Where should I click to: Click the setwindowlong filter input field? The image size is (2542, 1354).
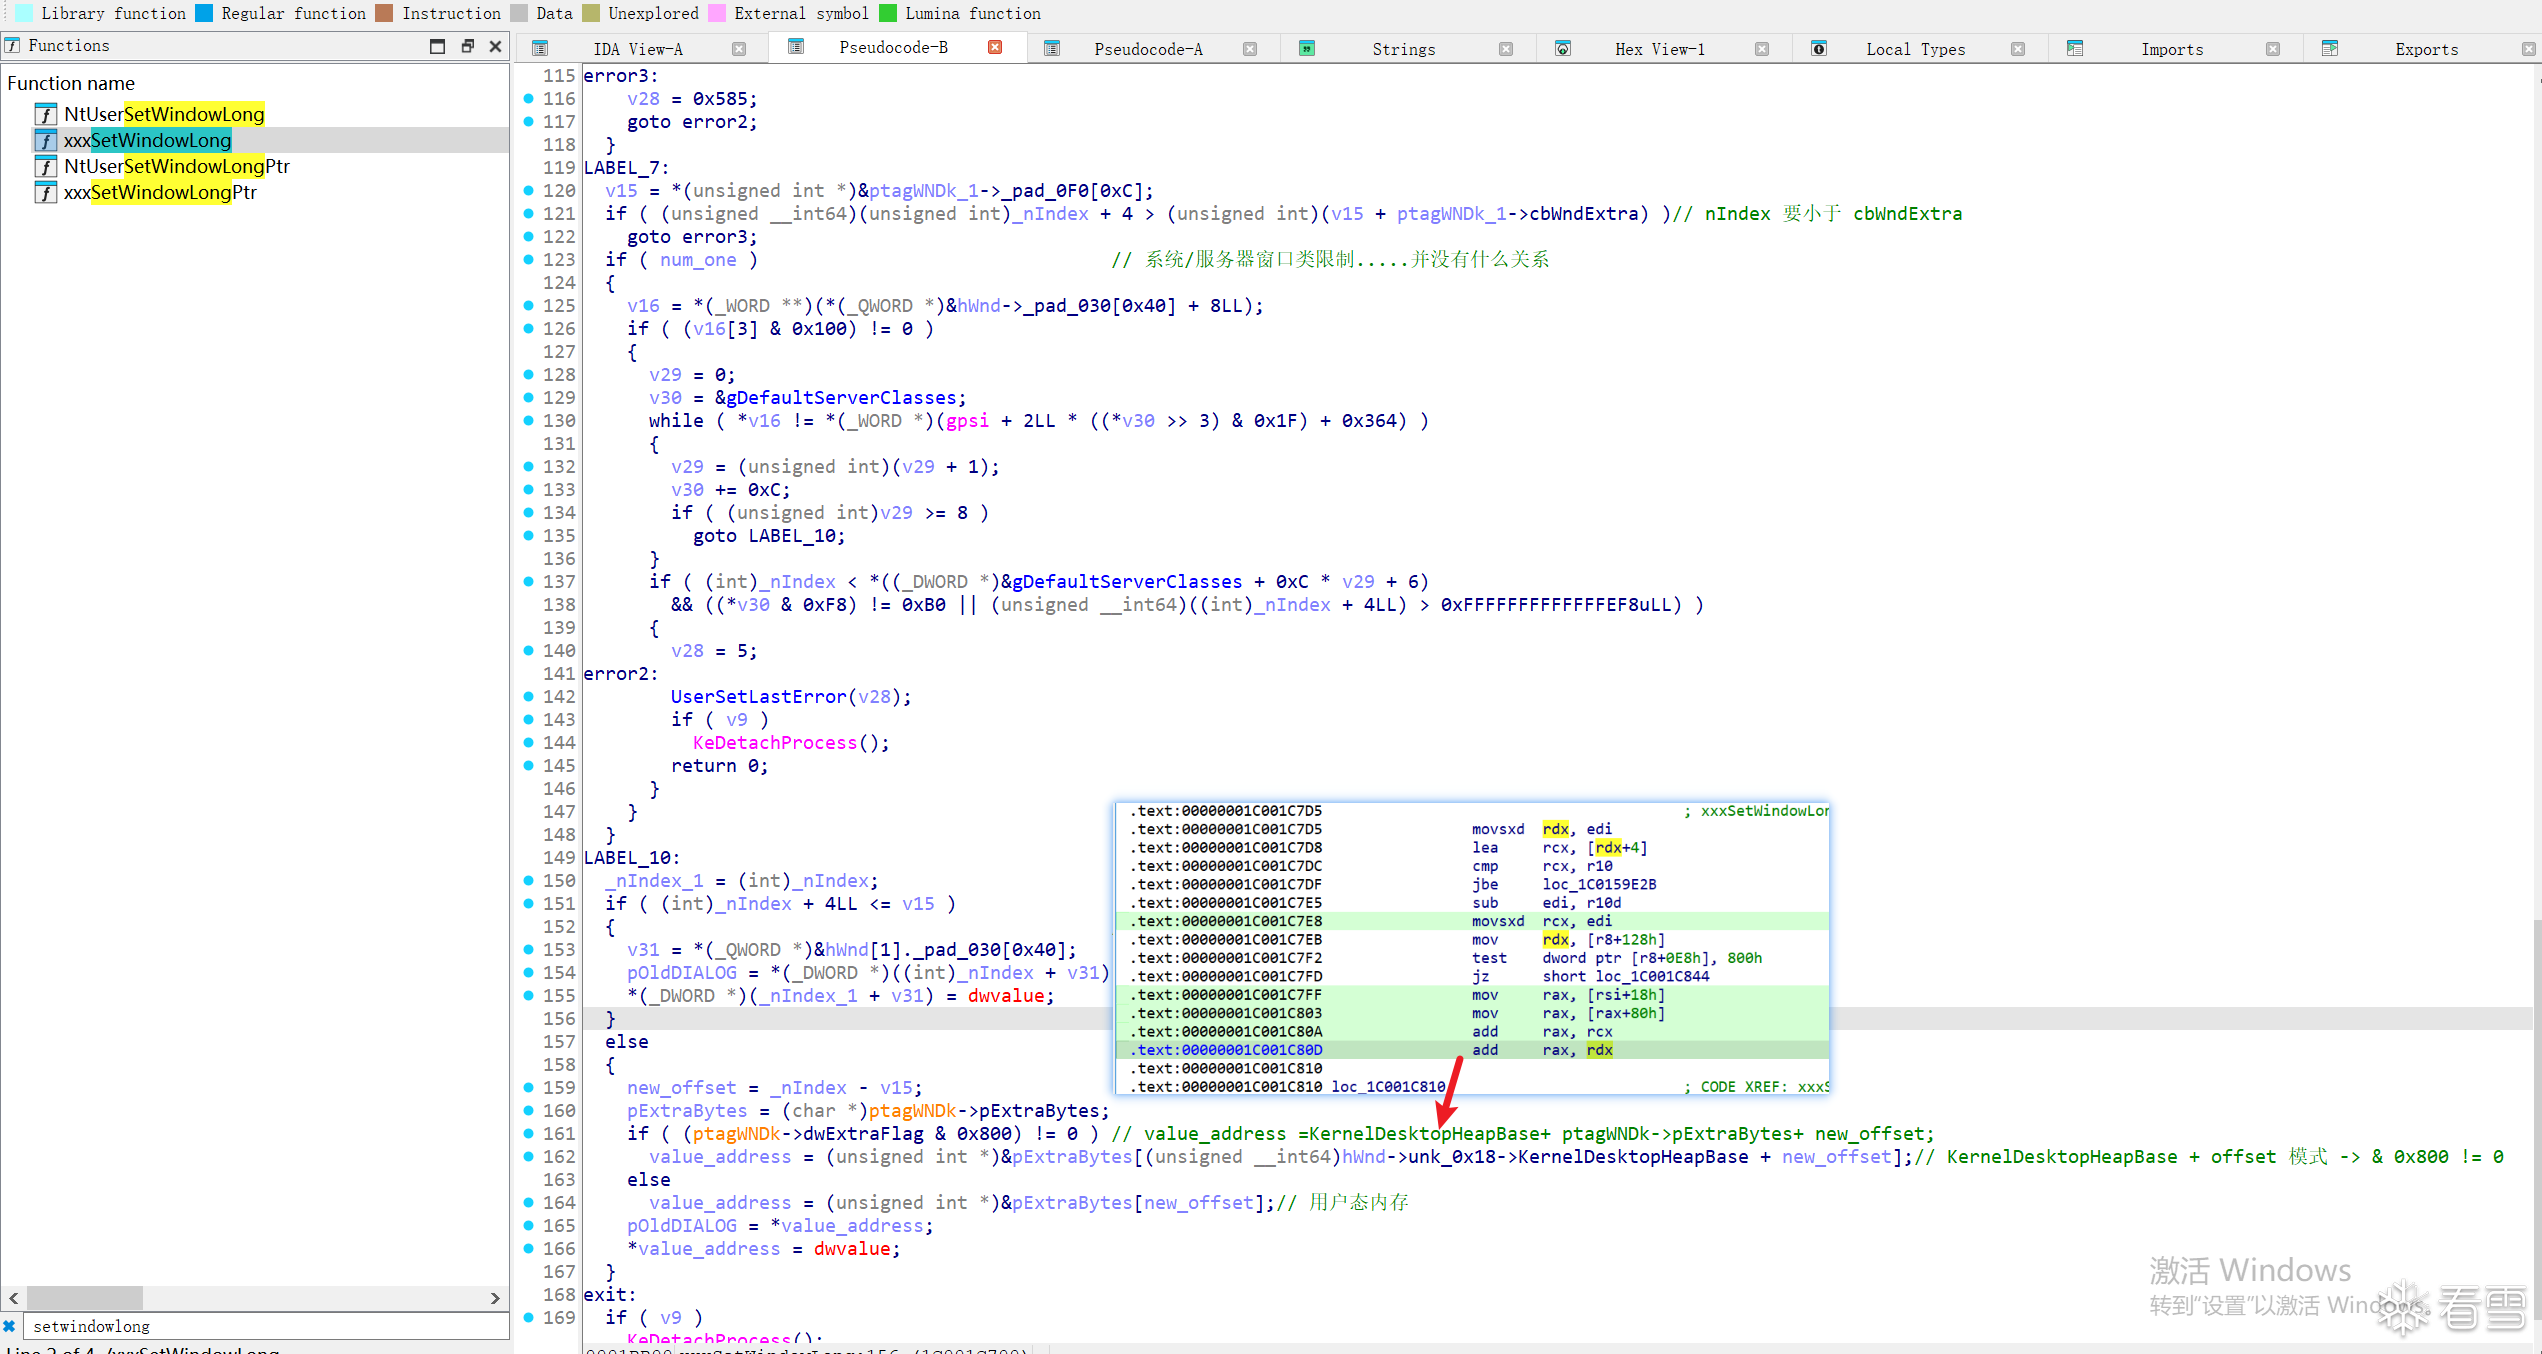[260, 1326]
